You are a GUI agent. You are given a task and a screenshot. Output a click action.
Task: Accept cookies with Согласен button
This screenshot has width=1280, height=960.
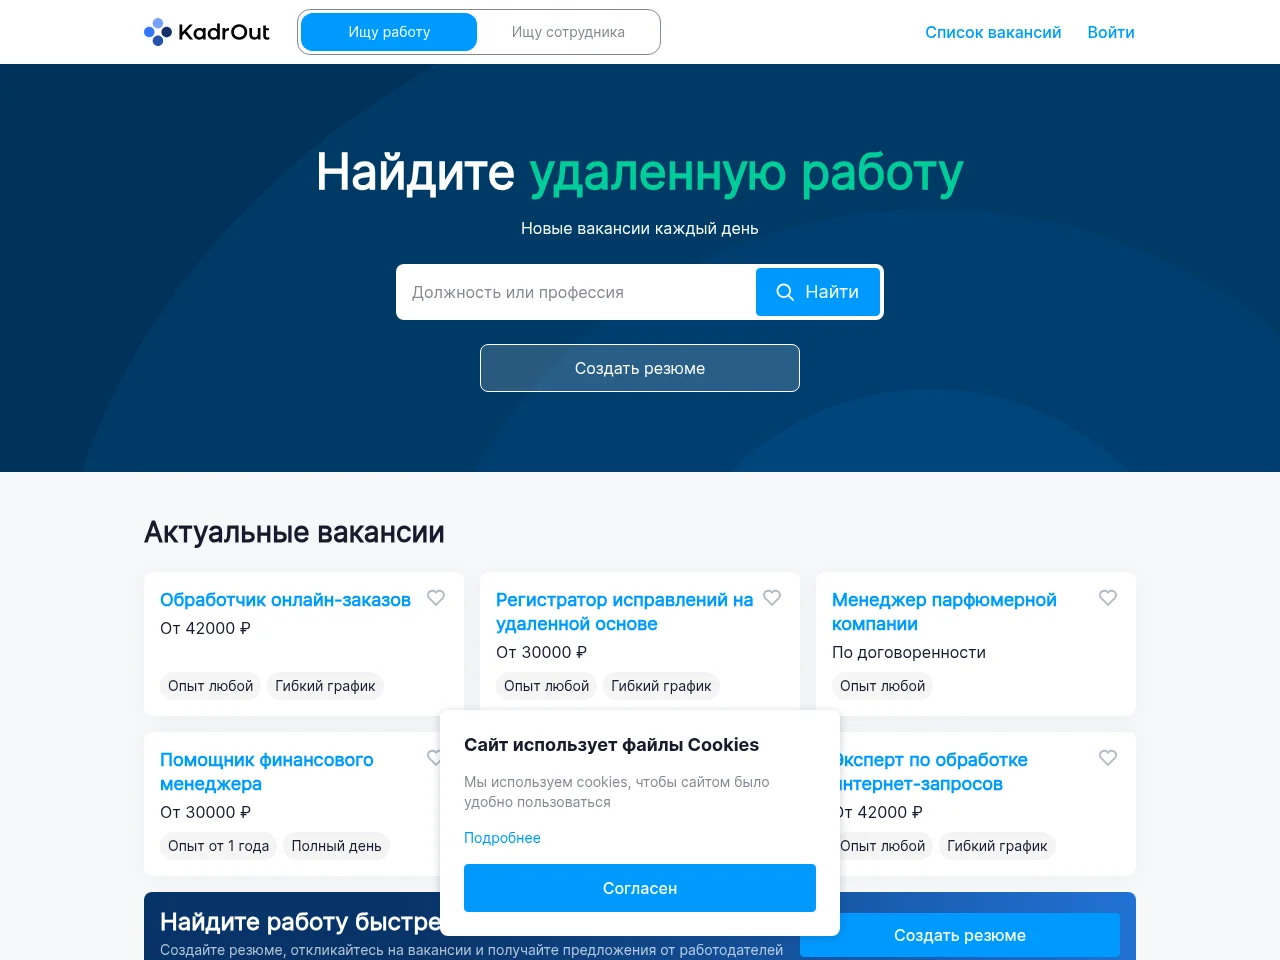640,888
